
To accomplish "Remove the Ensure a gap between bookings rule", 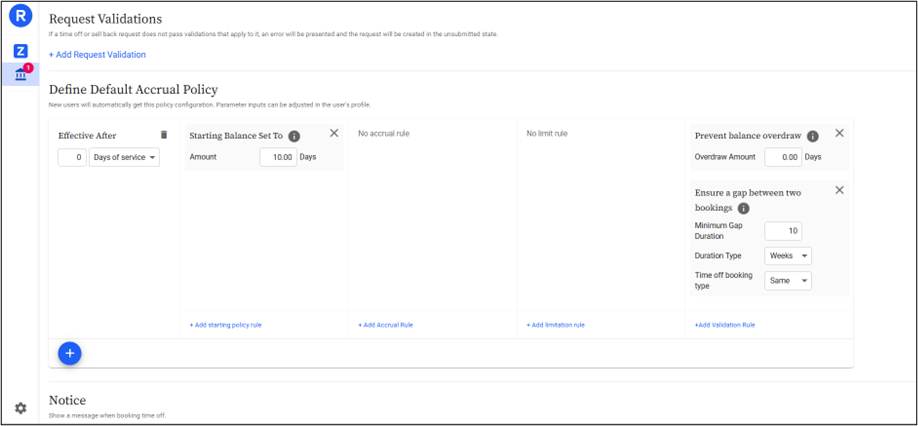I will (x=839, y=190).
